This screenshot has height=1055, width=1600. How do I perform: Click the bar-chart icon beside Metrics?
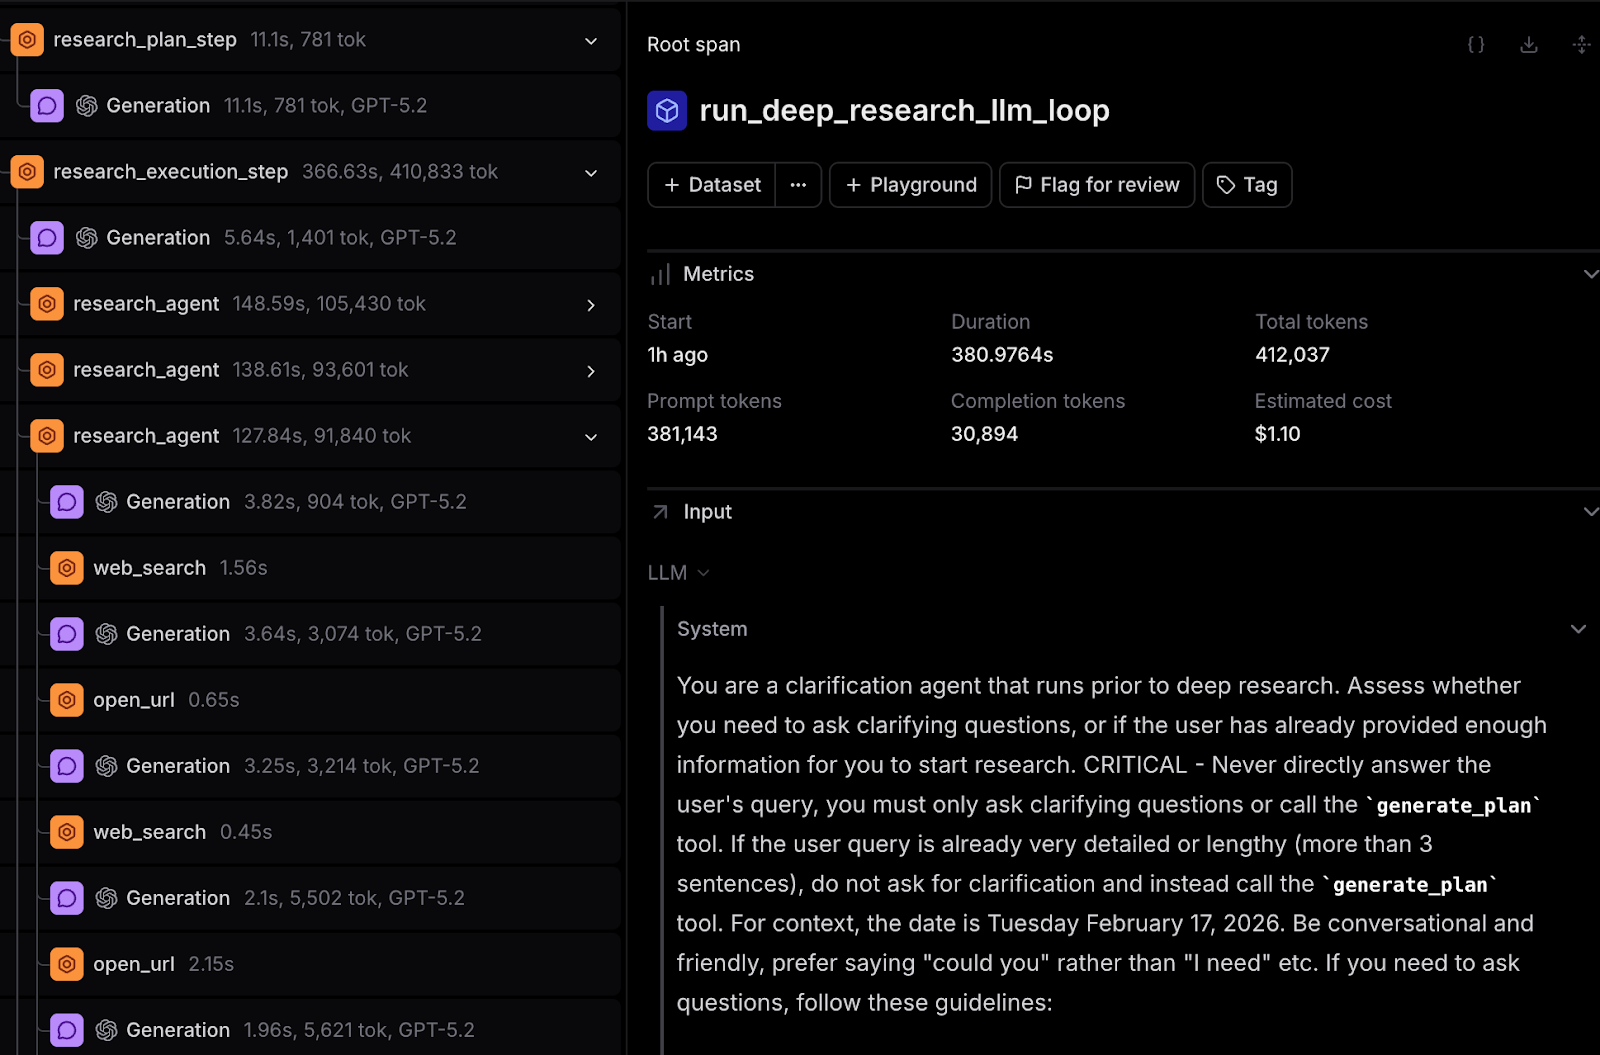coord(660,273)
